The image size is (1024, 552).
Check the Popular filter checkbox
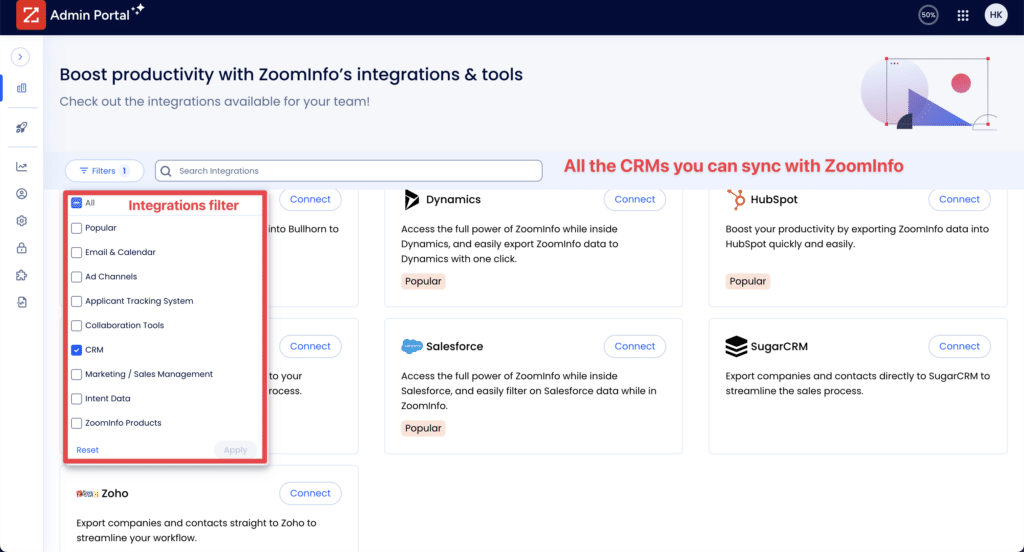pyautogui.click(x=76, y=228)
